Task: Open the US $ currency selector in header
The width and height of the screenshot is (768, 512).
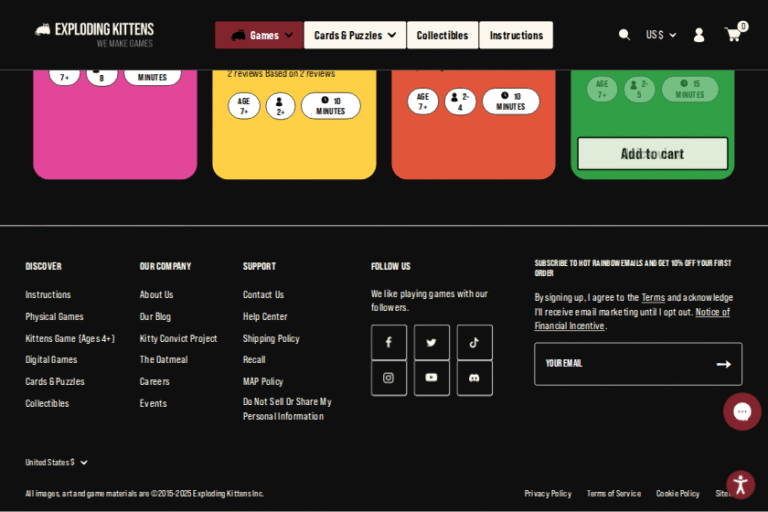Action: pyautogui.click(x=661, y=35)
